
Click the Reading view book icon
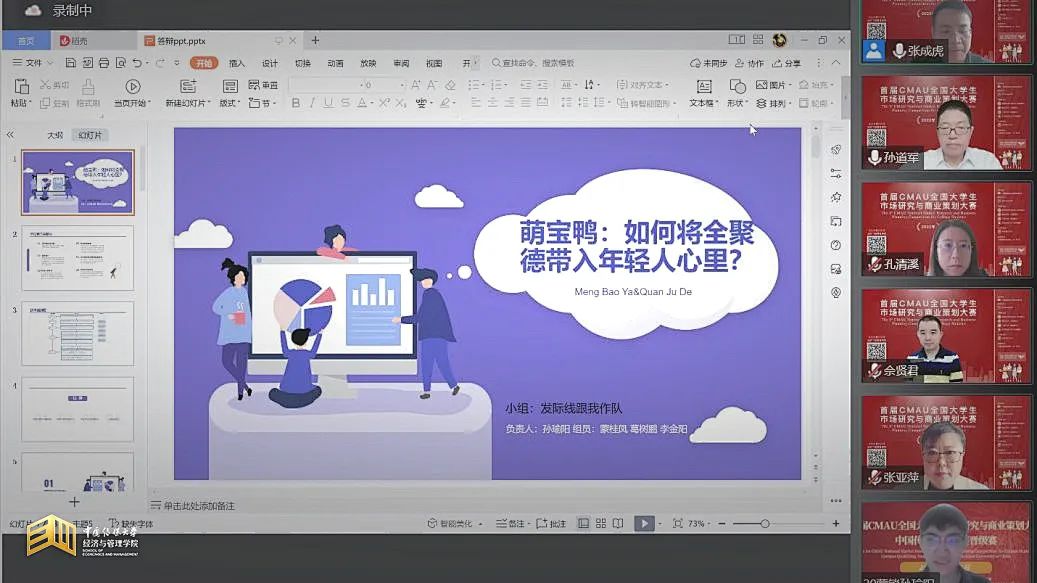tap(618, 524)
